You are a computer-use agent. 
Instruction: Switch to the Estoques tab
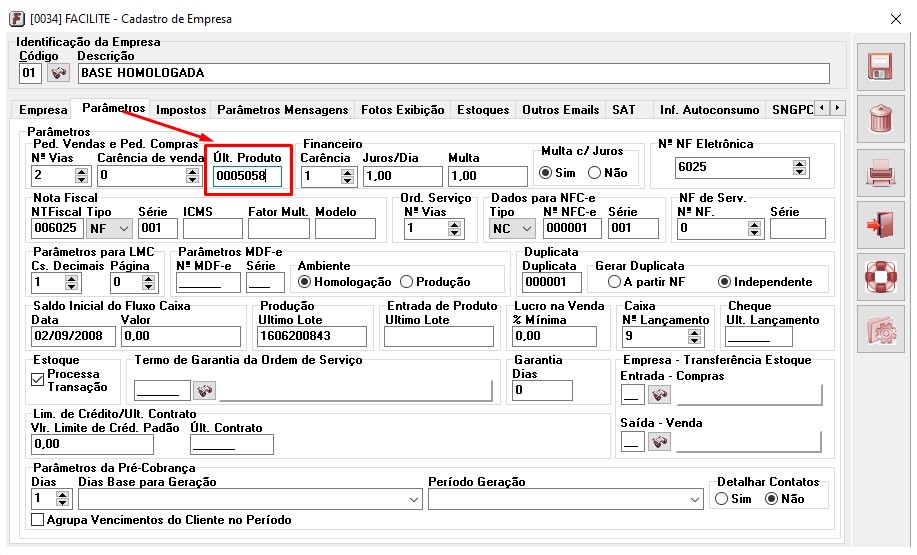click(x=483, y=110)
